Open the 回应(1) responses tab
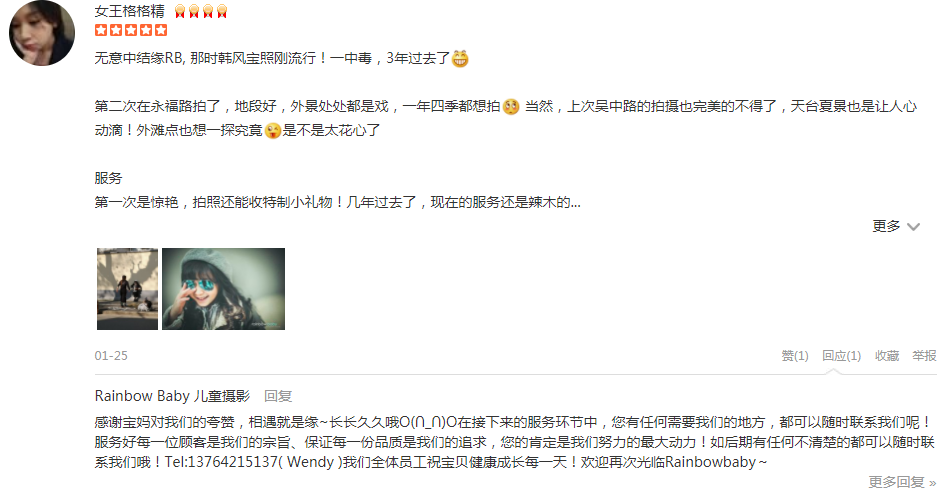Image resolution: width=949 pixels, height=499 pixels. [x=841, y=356]
